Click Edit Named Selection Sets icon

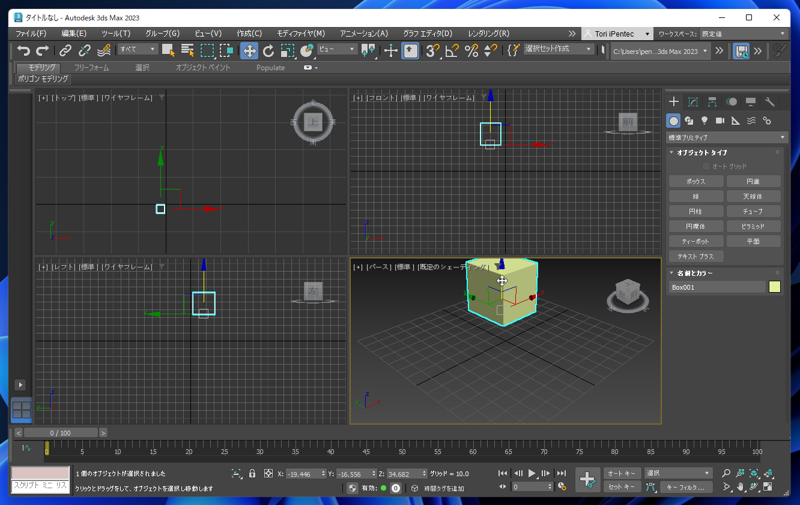(x=513, y=50)
